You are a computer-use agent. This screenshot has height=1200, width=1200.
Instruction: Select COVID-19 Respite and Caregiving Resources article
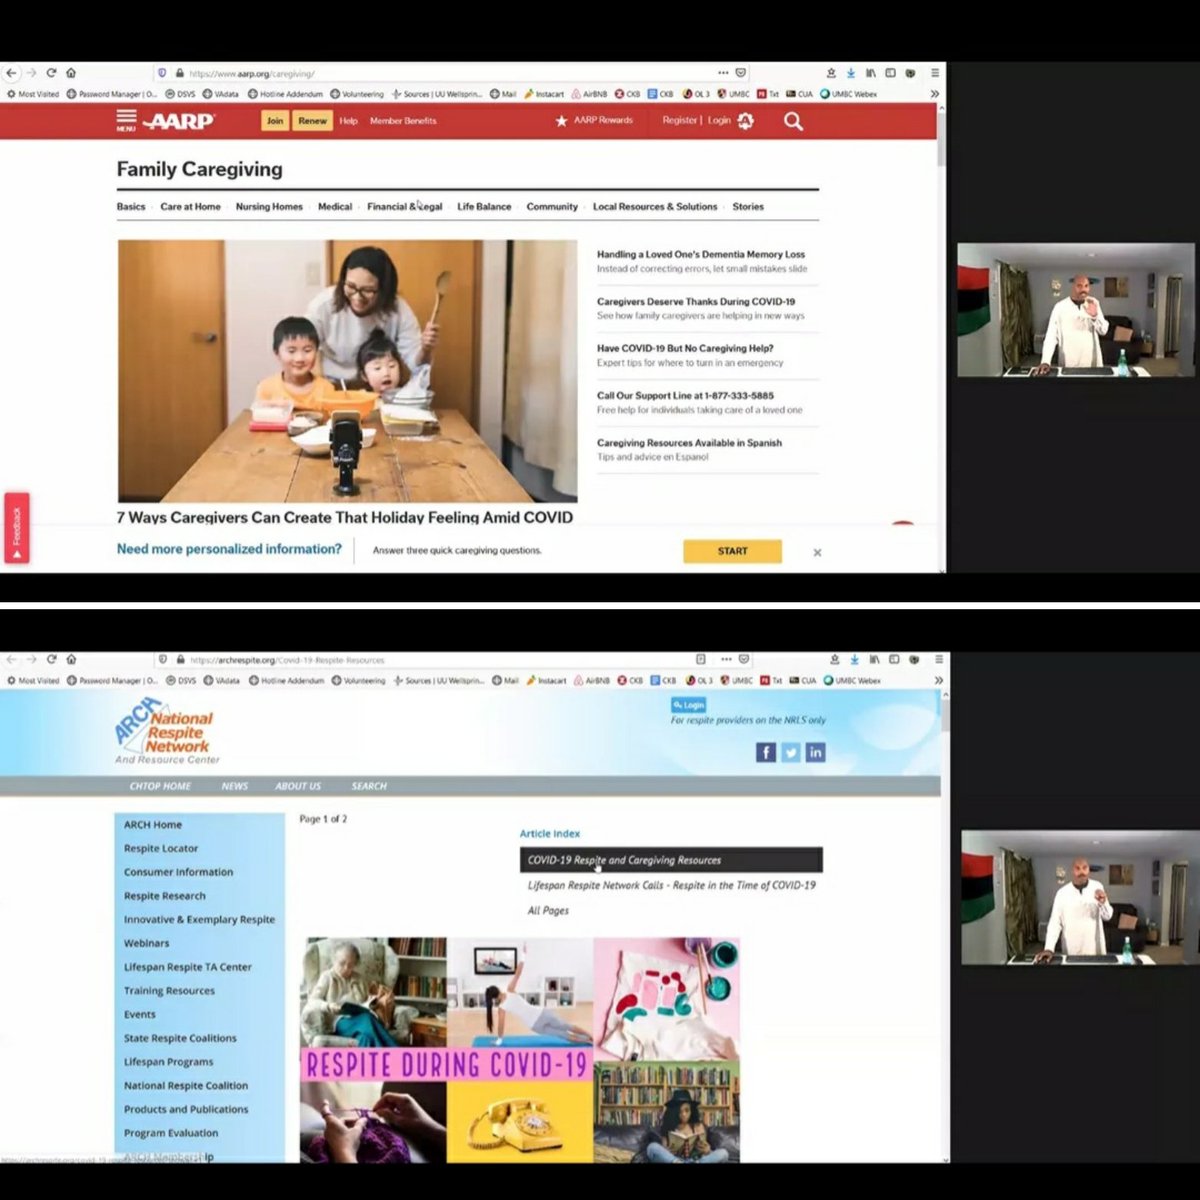pyautogui.click(x=671, y=860)
